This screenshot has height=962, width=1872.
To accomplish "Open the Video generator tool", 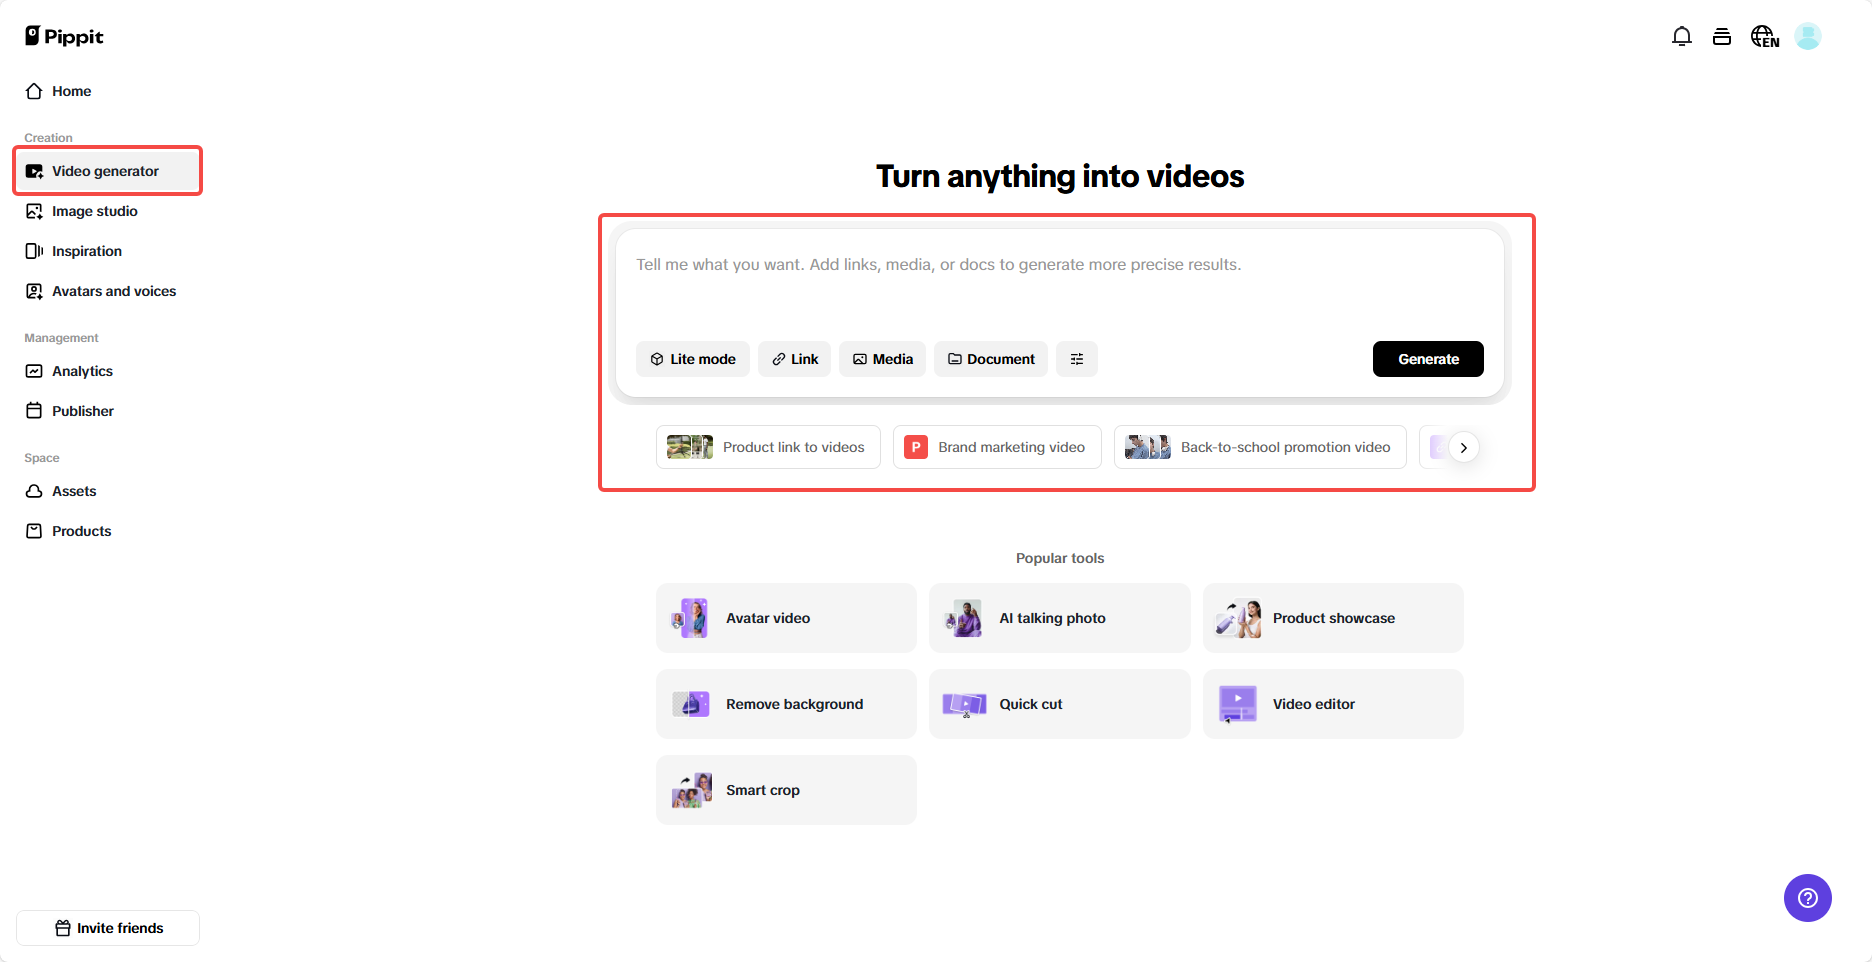I will [x=105, y=170].
